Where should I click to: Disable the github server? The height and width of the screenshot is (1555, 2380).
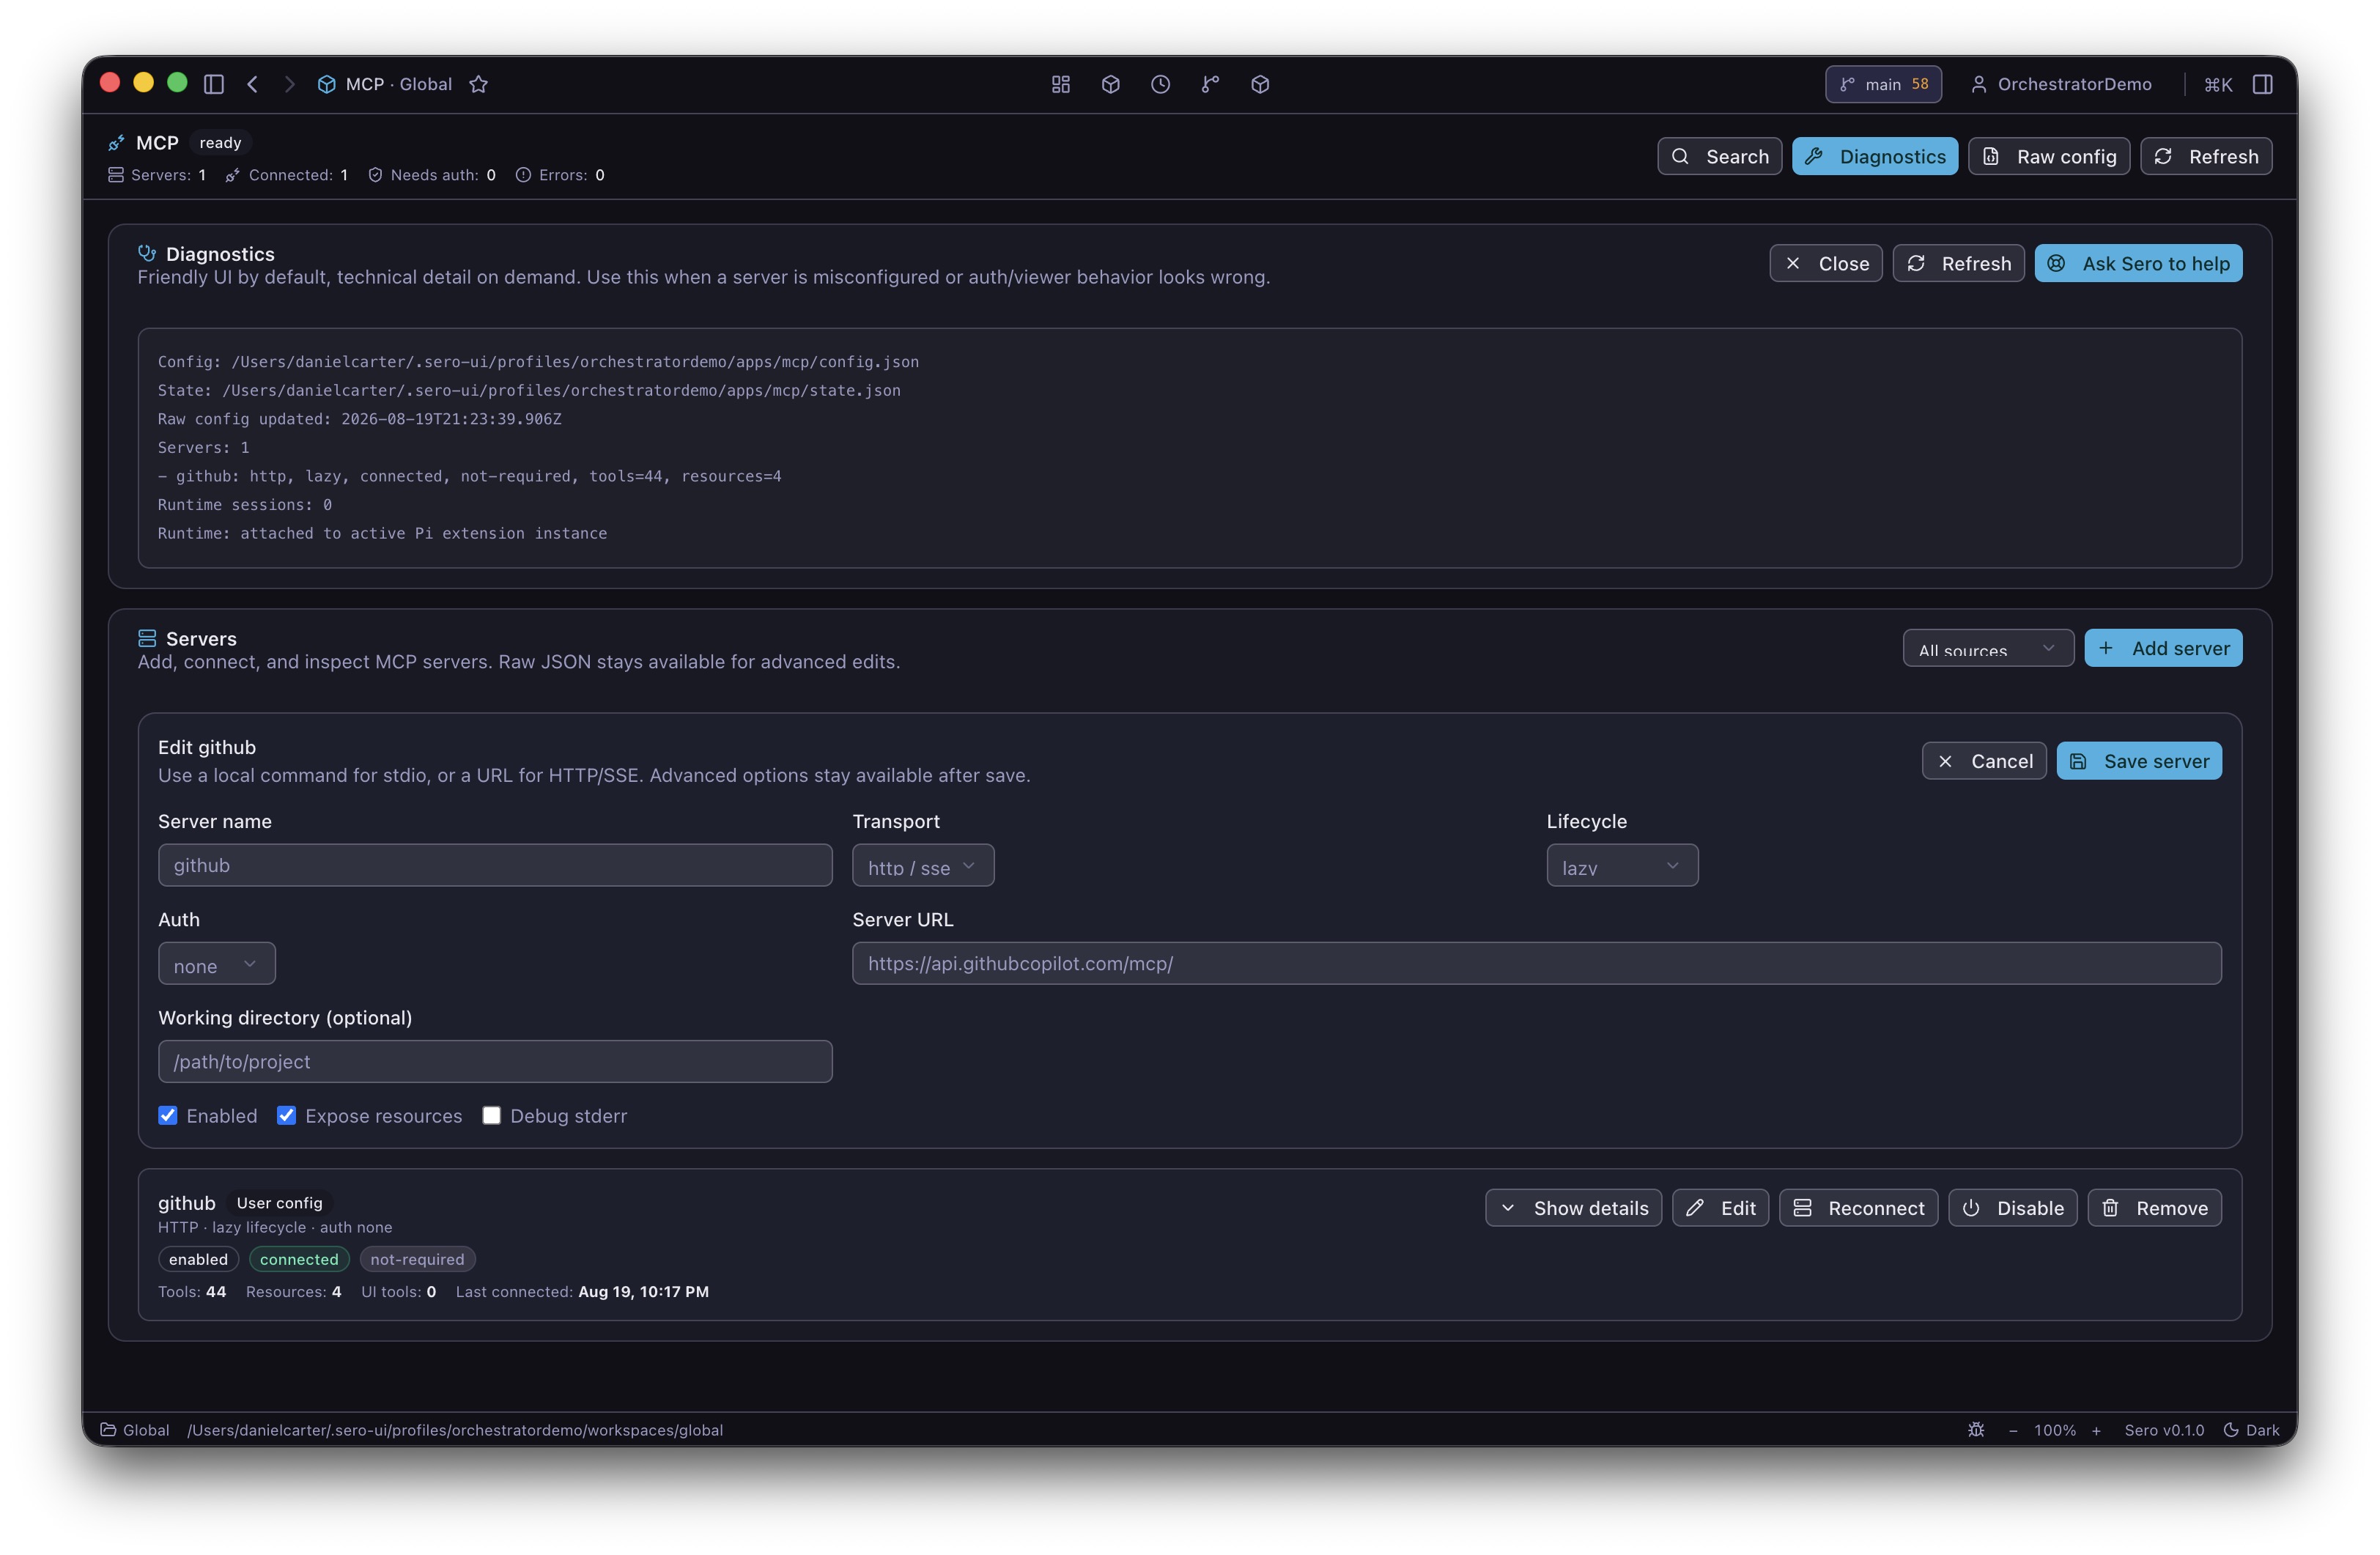[x=2013, y=1208]
